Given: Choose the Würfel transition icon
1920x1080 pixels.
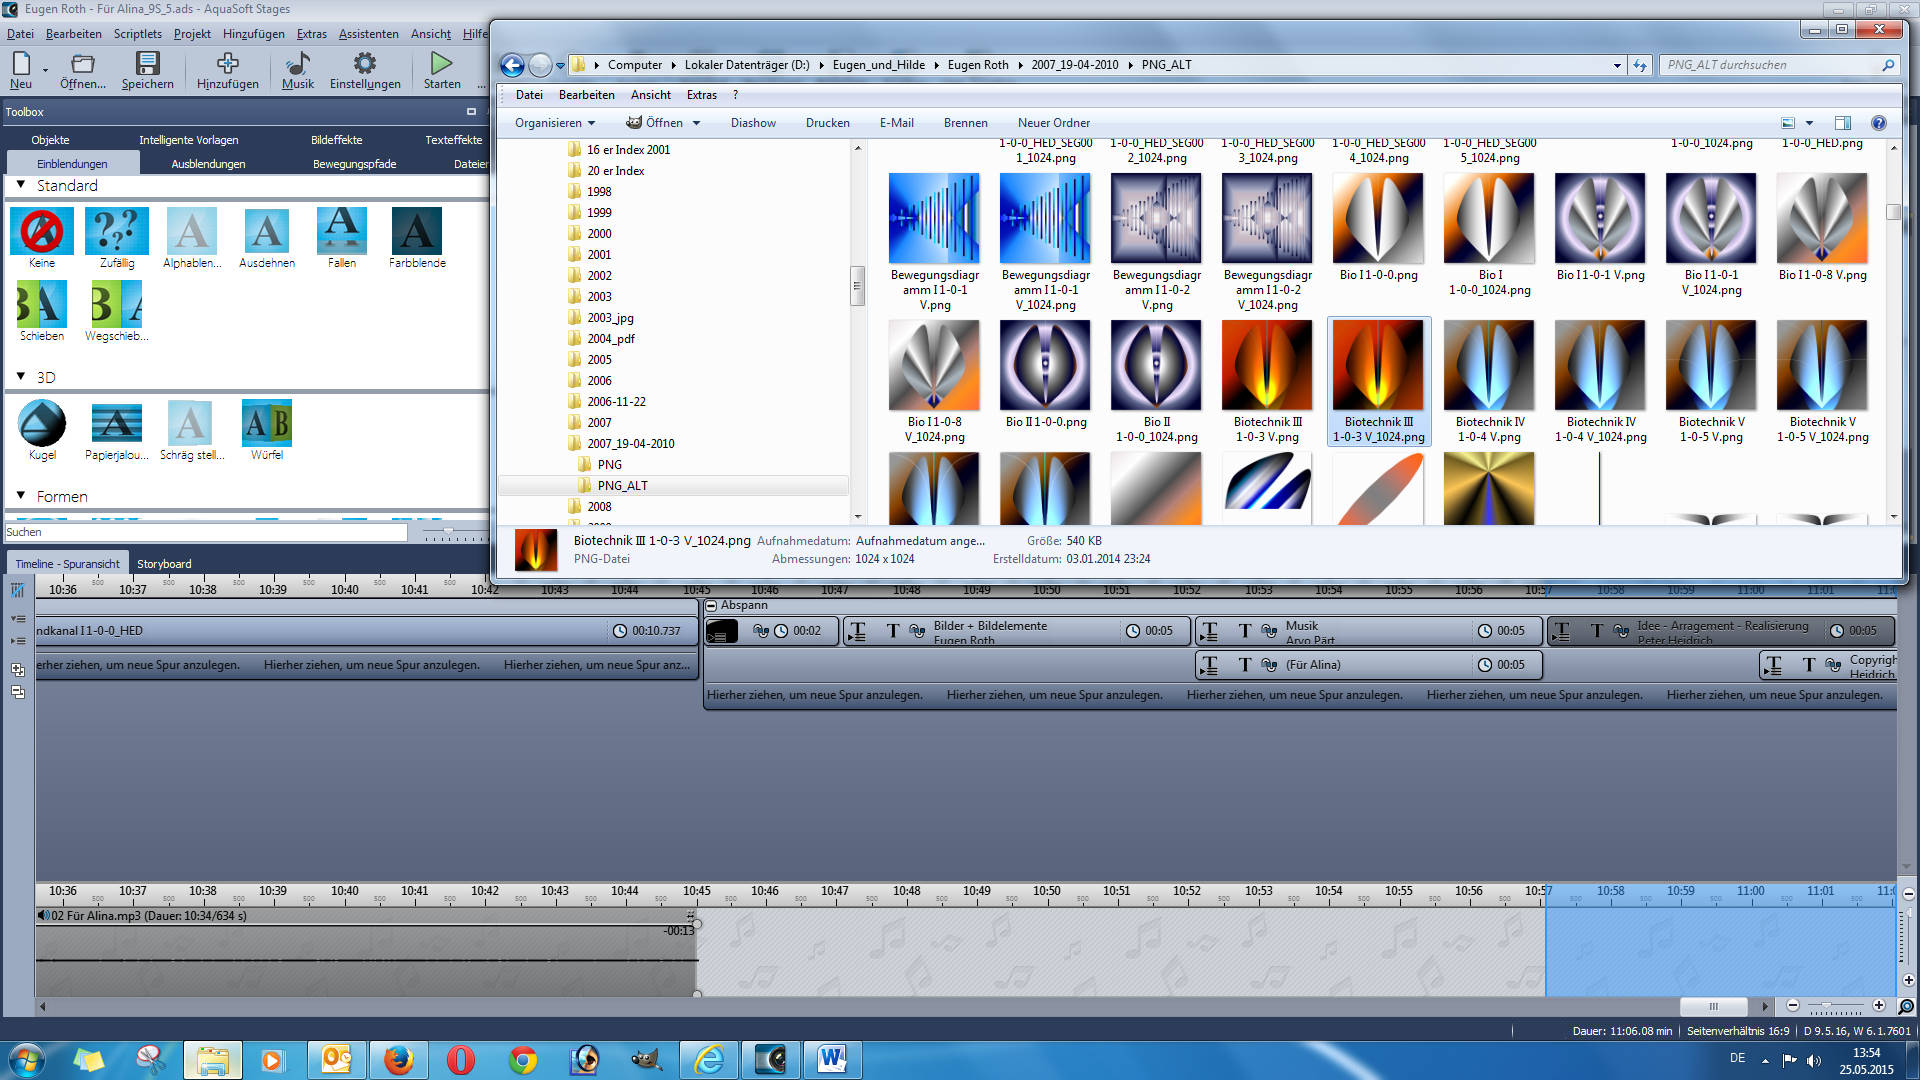Looking at the screenshot, I should point(266,424).
